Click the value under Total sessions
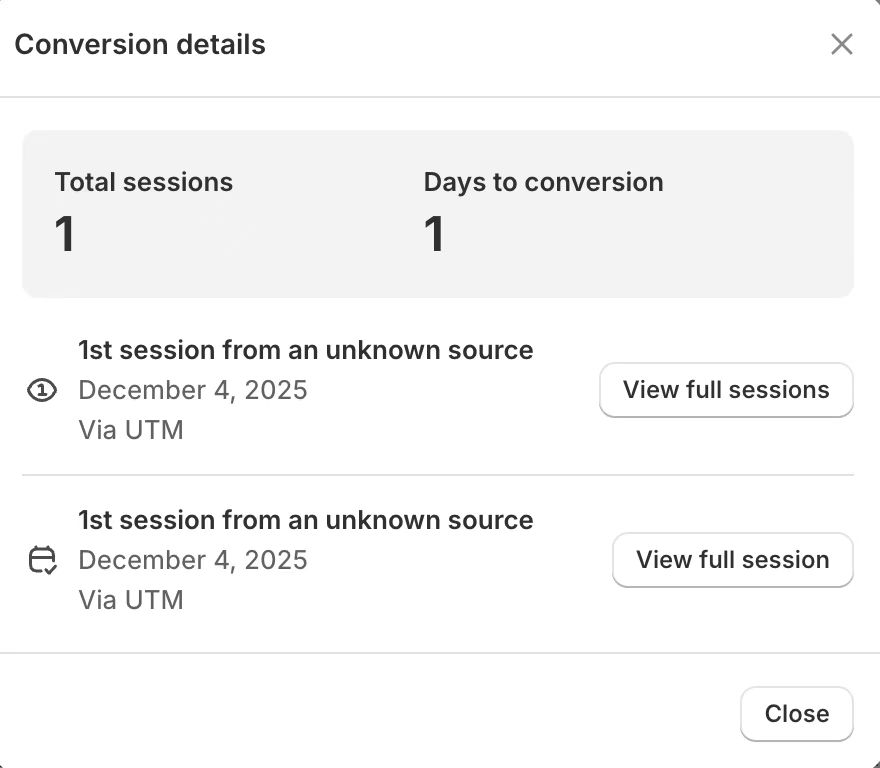 click(x=65, y=235)
